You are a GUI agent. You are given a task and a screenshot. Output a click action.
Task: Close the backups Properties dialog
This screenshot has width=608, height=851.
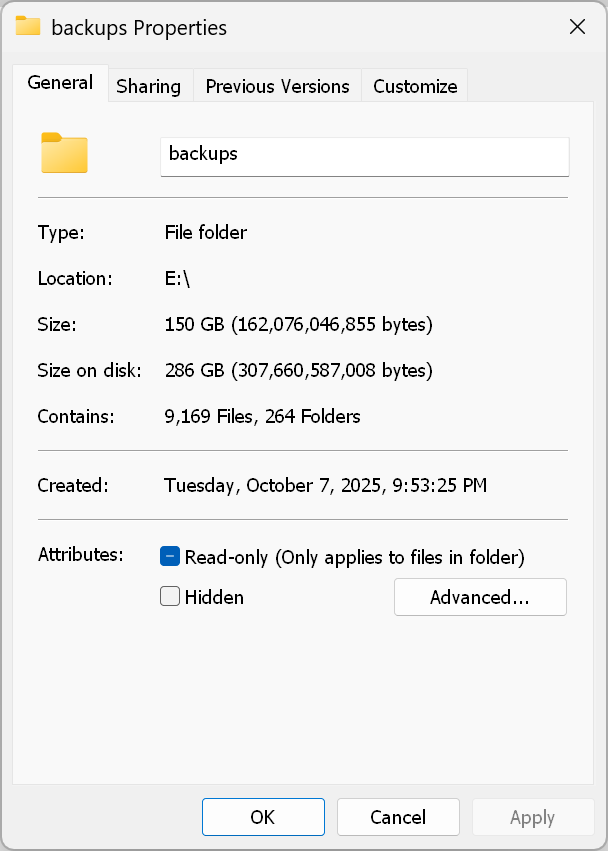click(x=577, y=27)
